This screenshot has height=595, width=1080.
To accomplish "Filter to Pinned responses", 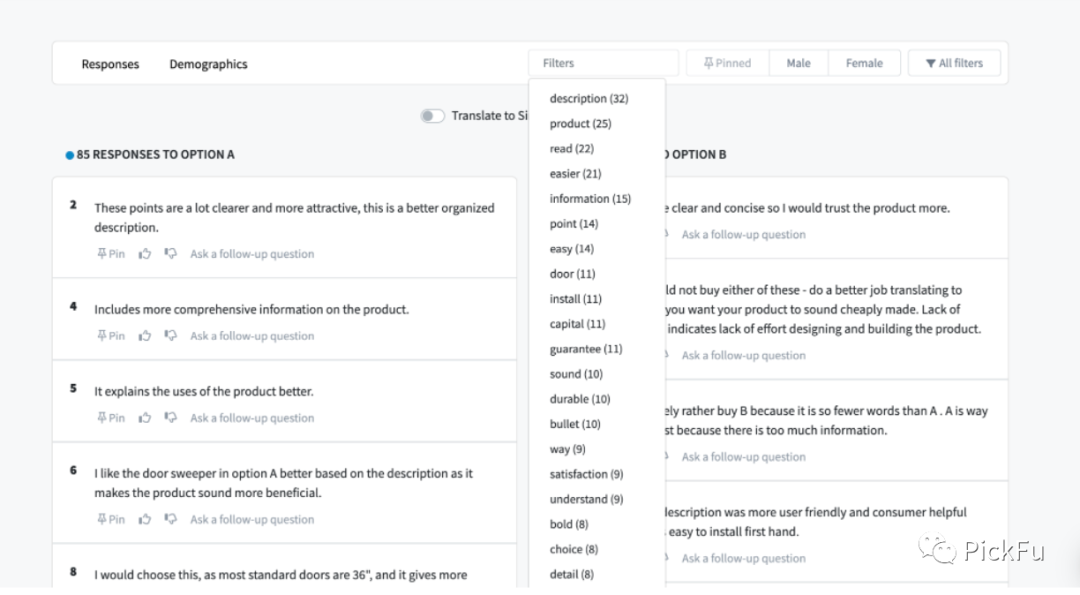I will (727, 63).
